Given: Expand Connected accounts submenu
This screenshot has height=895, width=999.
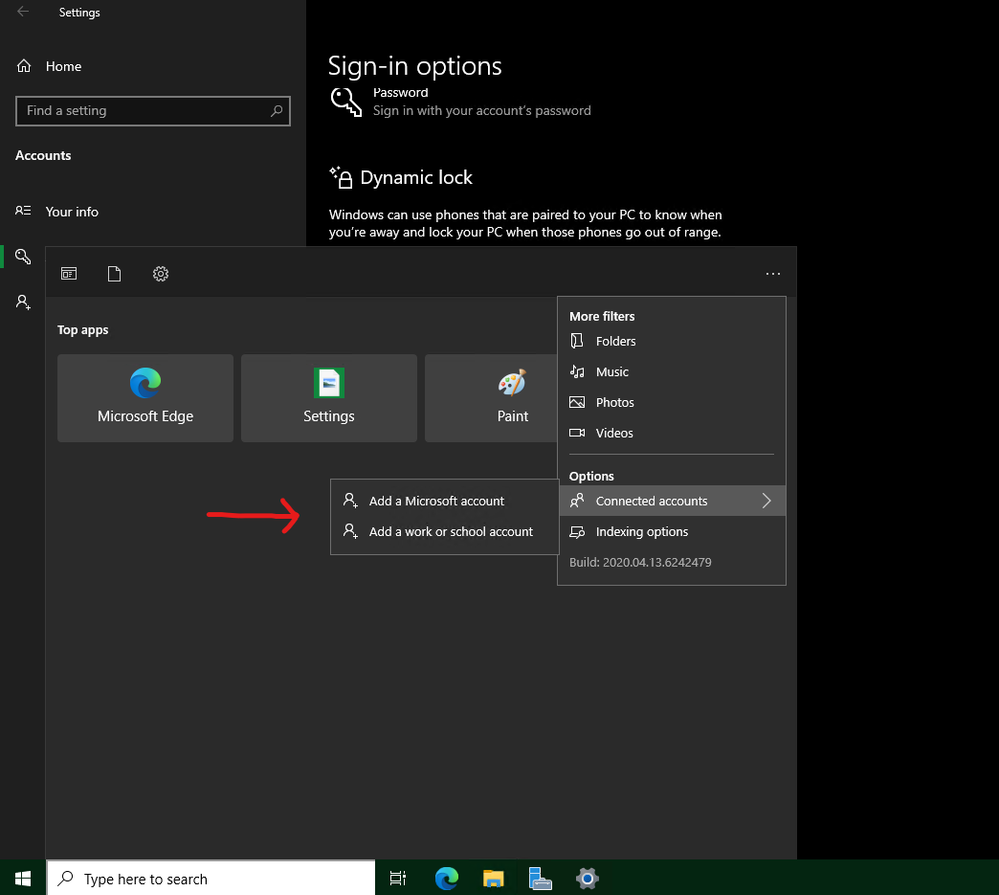Looking at the screenshot, I should 672,501.
